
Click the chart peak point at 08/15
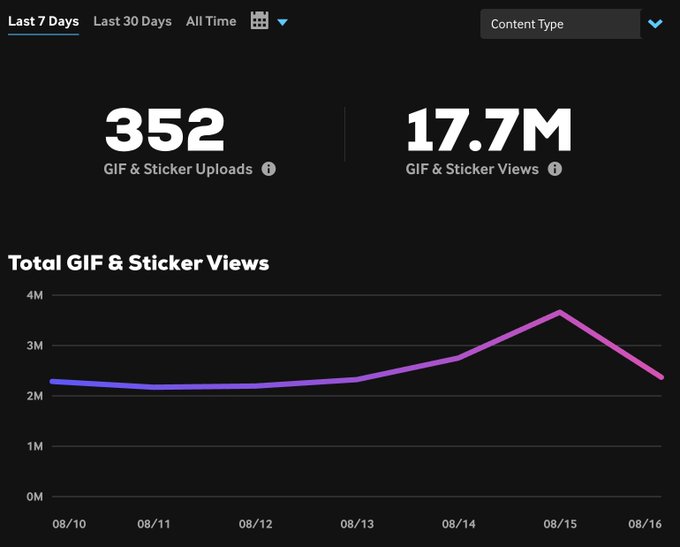(560, 312)
